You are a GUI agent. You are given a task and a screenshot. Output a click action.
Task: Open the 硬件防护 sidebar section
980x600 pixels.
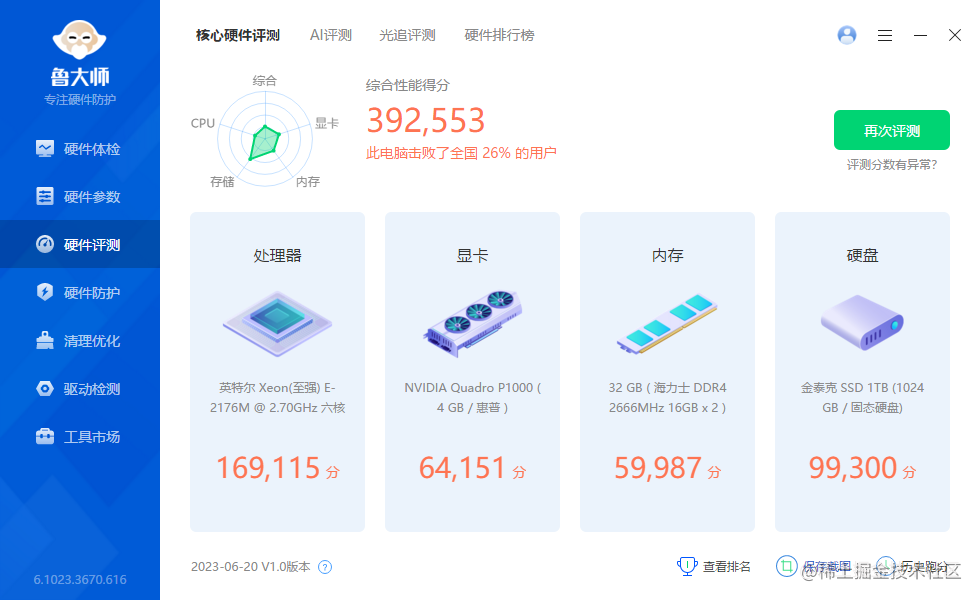coord(79,292)
